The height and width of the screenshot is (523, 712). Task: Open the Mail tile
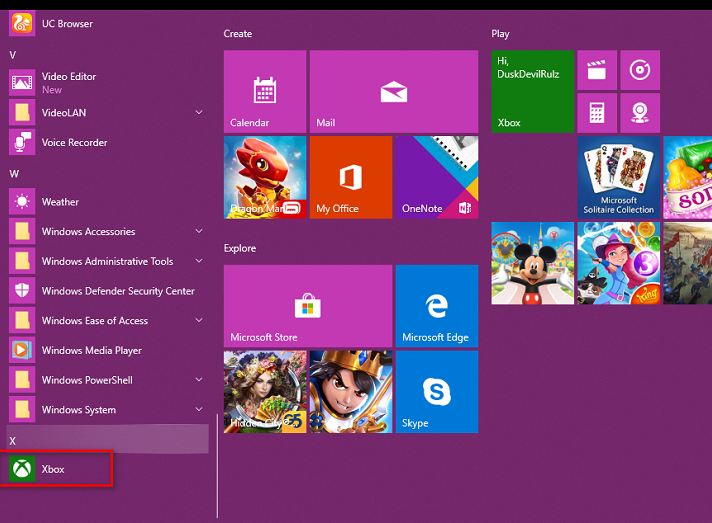coord(394,91)
